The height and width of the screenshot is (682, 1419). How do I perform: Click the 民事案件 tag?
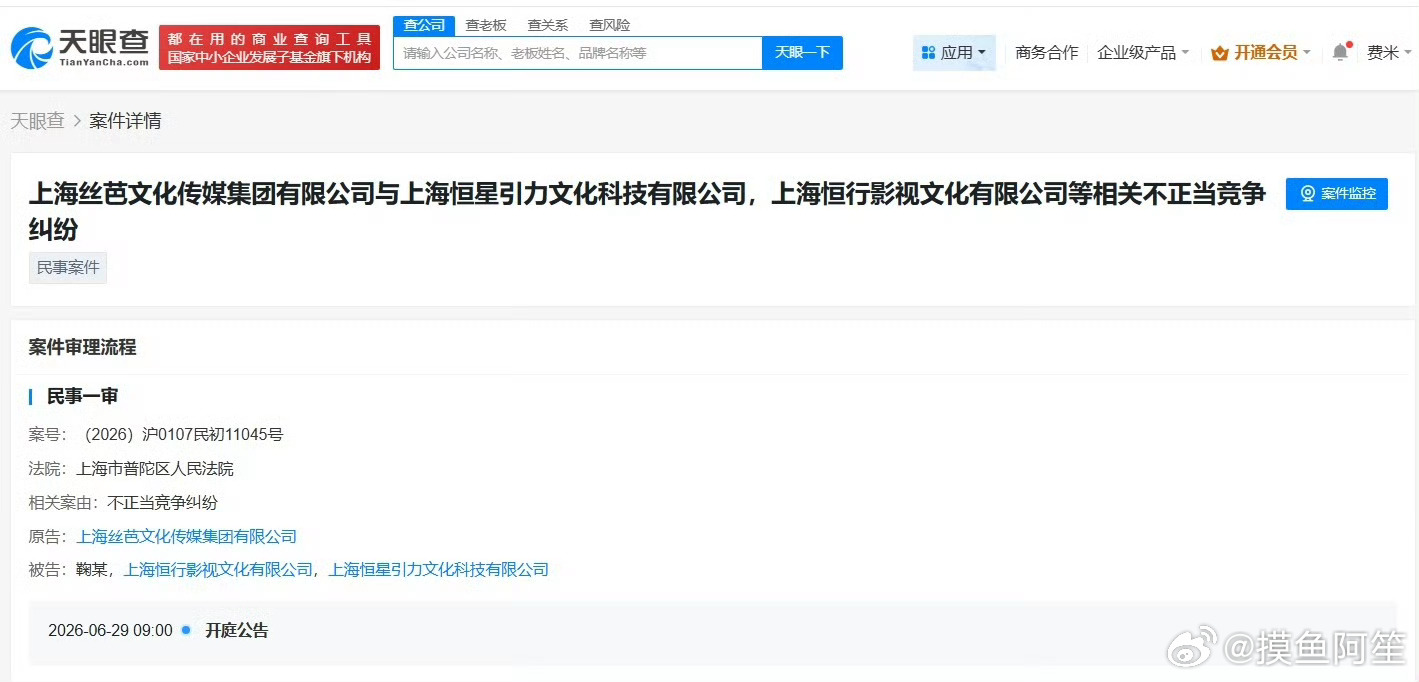[x=68, y=268]
